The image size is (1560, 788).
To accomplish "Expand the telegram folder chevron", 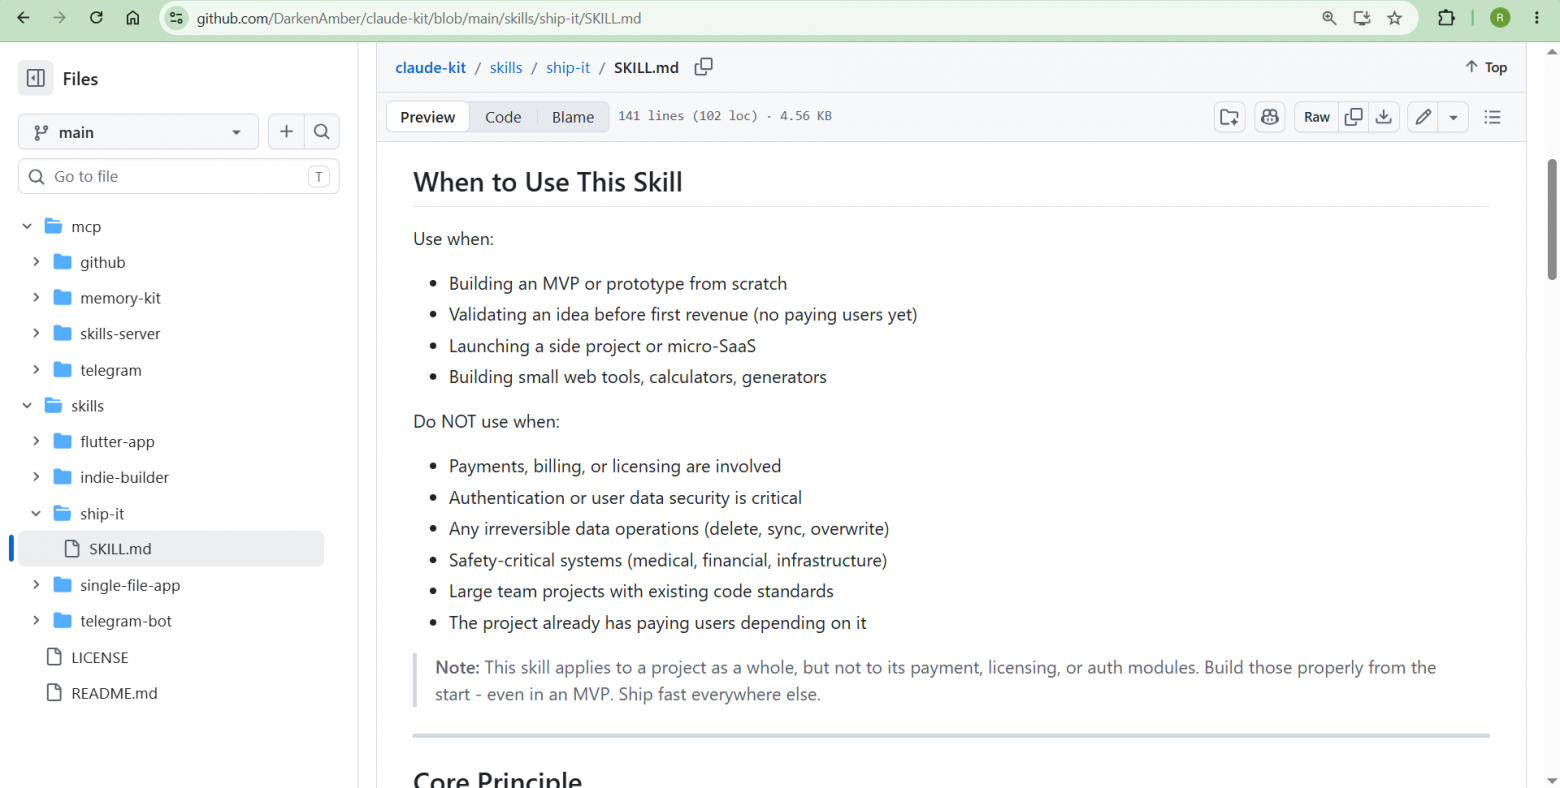I will click(36, 370).
